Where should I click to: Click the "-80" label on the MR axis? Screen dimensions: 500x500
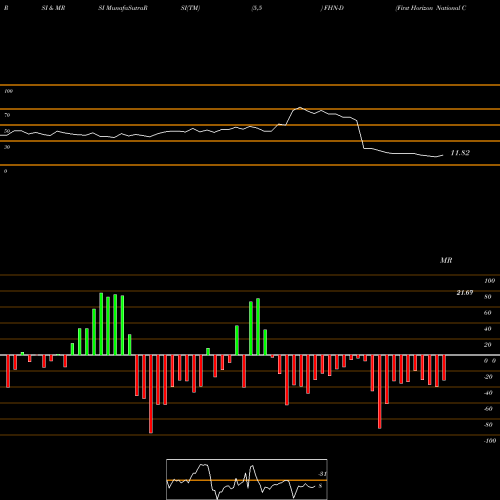(488, 425)
